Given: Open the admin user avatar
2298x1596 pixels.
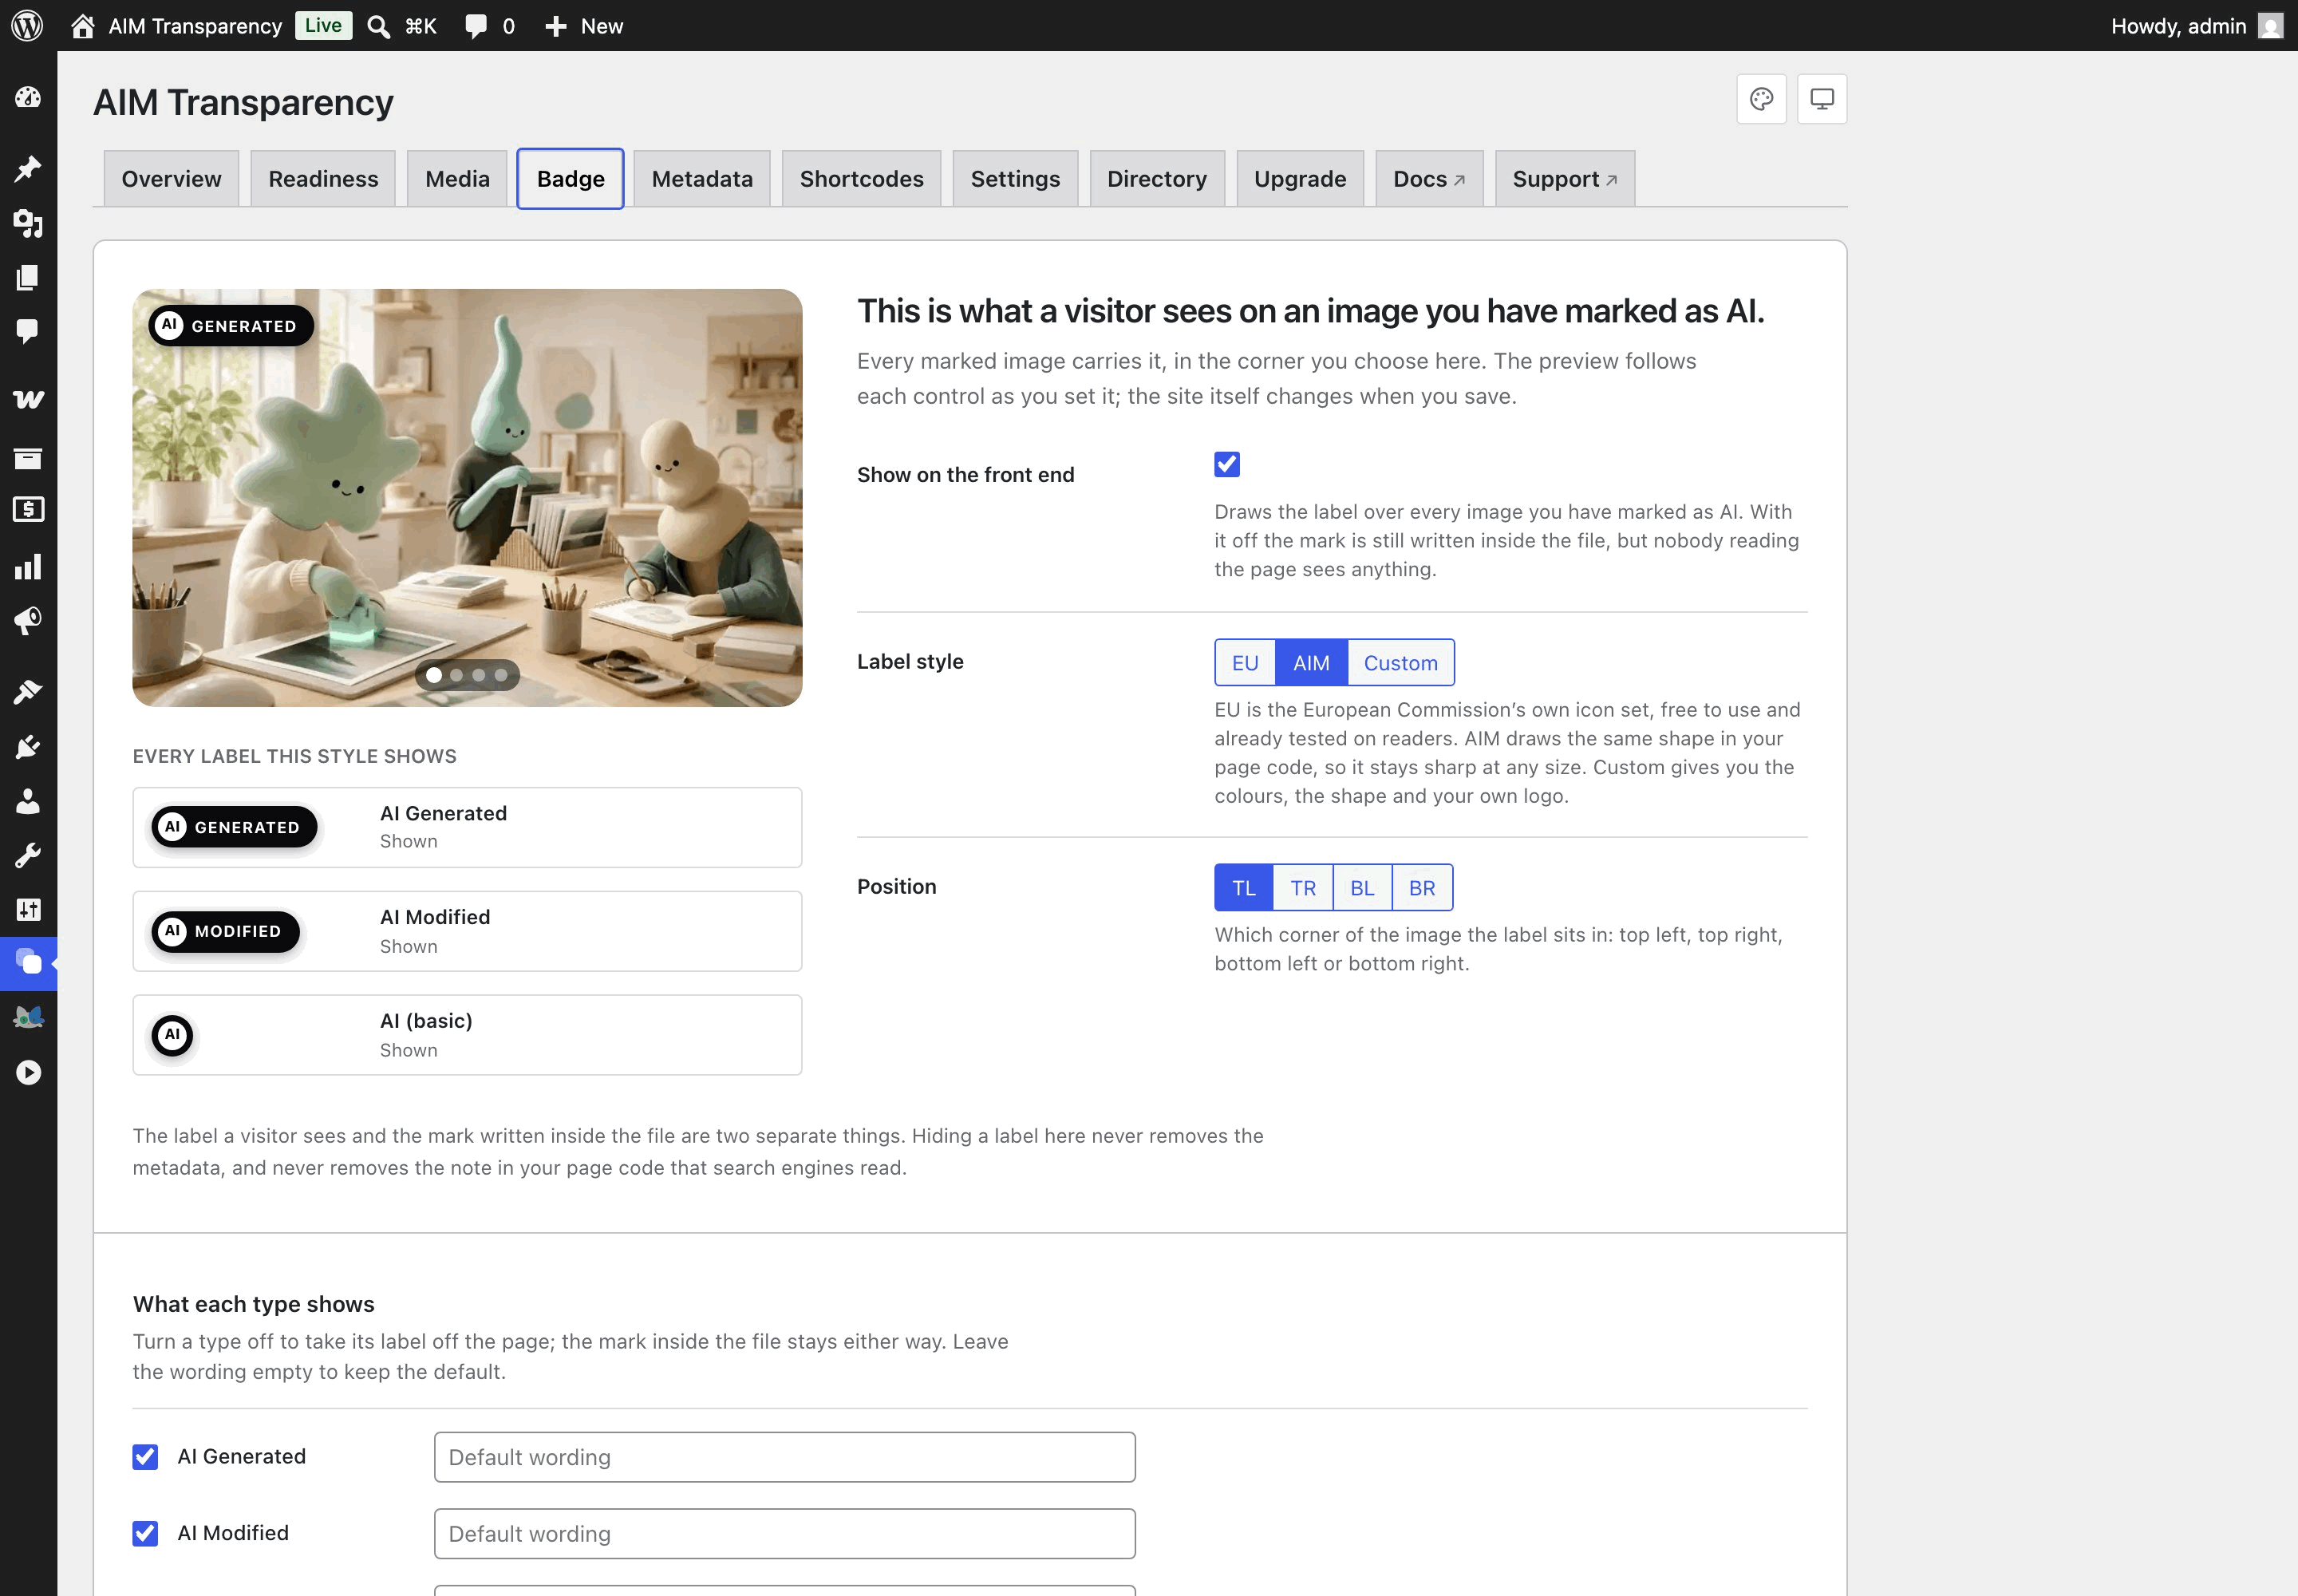Looking at the screenshot, I should 2271,26.
